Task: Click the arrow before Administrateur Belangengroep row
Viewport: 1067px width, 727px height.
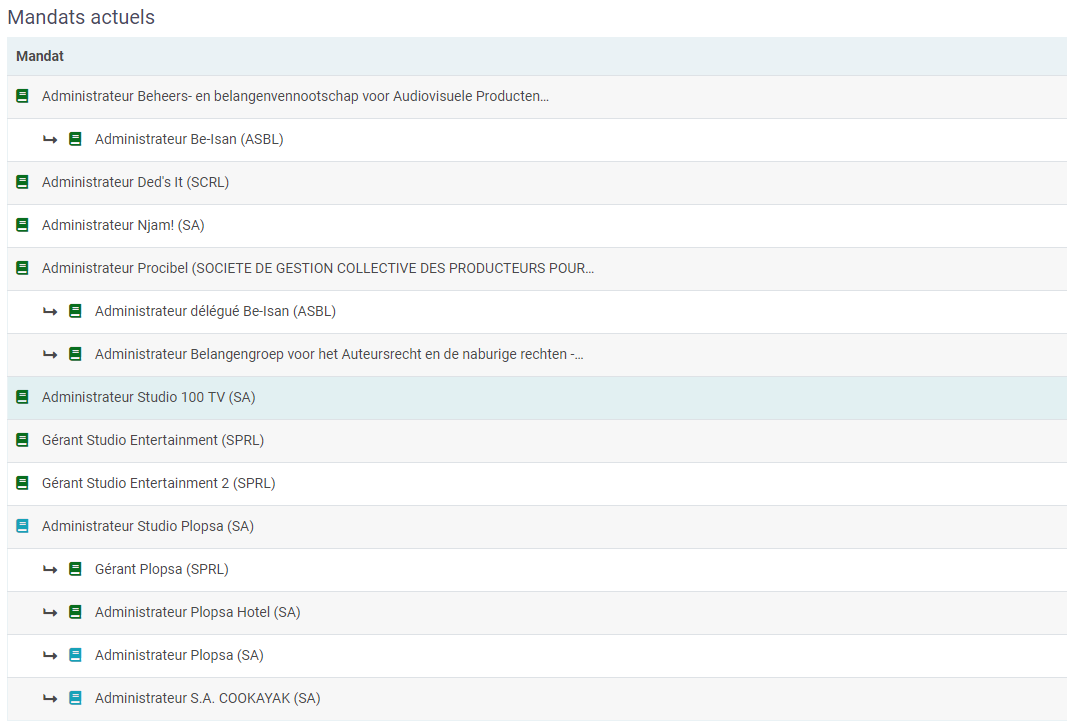Action: (50, 354)
